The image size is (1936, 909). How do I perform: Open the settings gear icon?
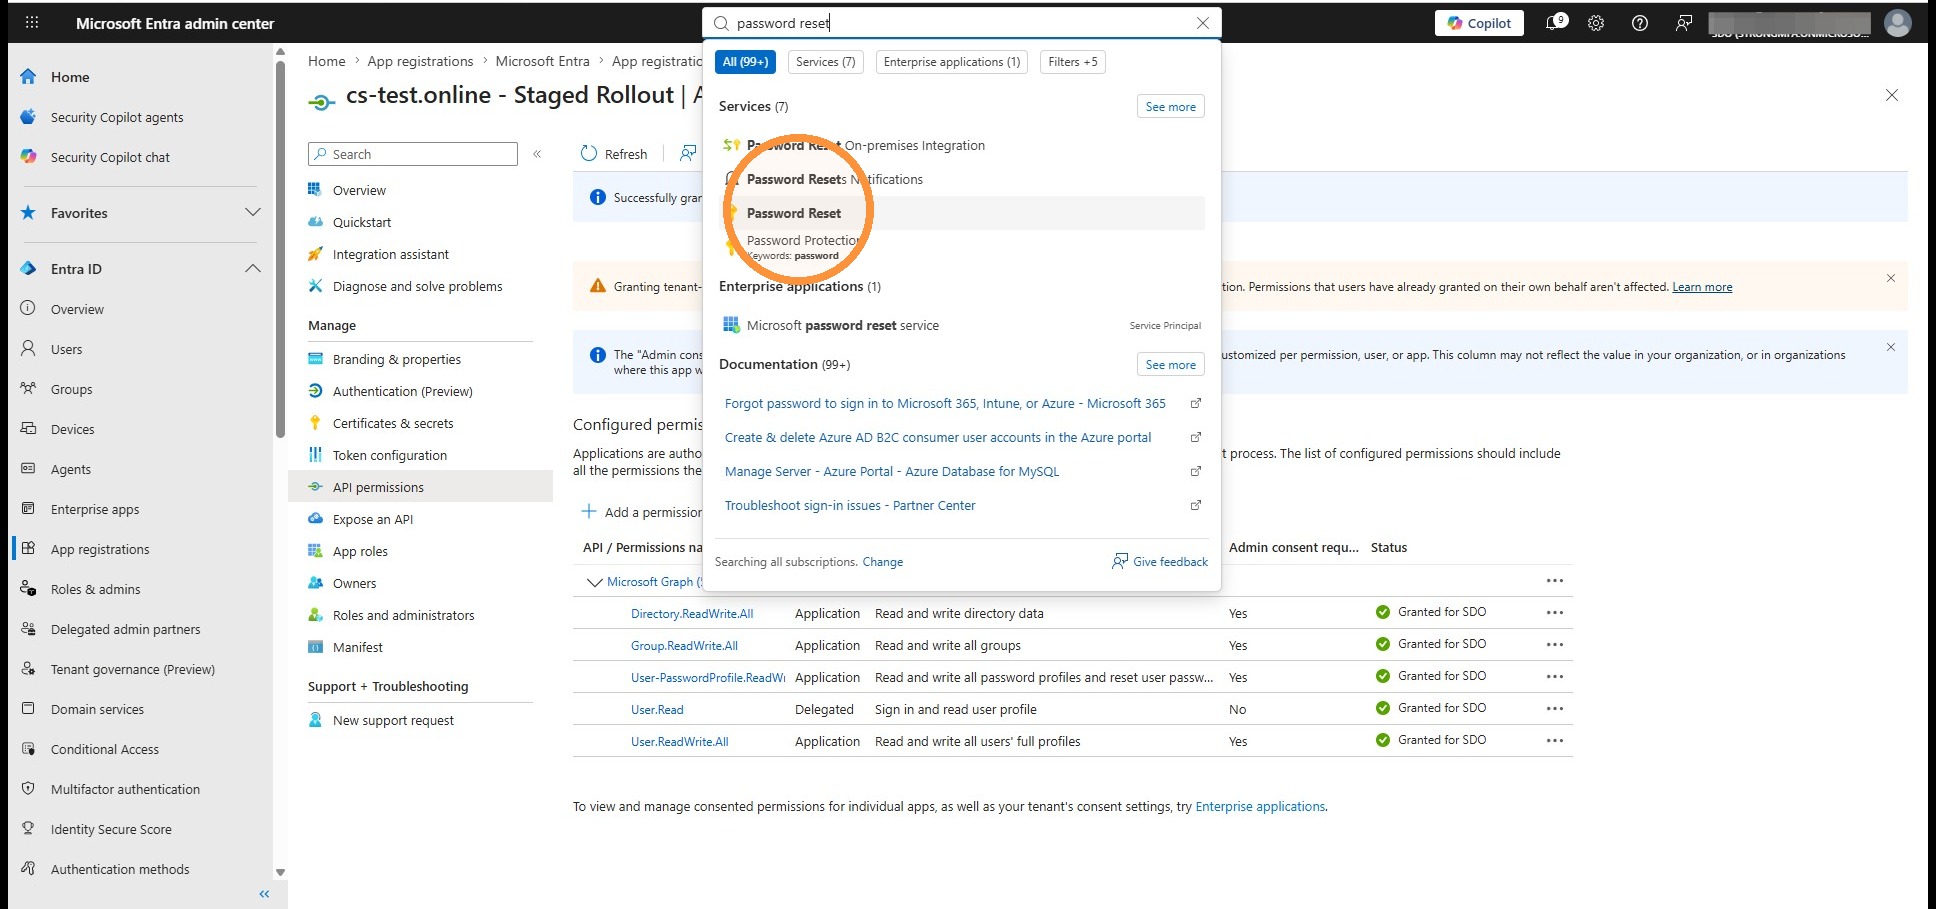pos(1596,23)
